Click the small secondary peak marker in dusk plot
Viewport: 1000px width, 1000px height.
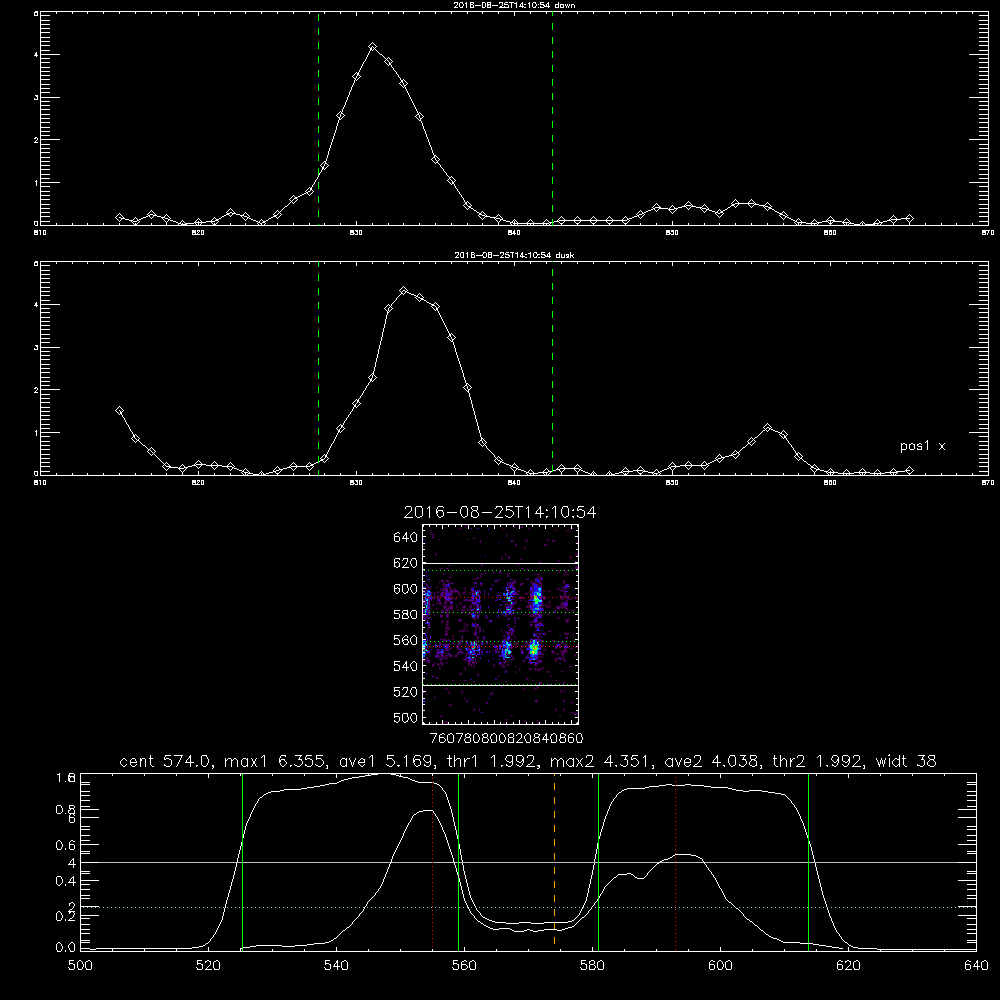click(768, 428)
